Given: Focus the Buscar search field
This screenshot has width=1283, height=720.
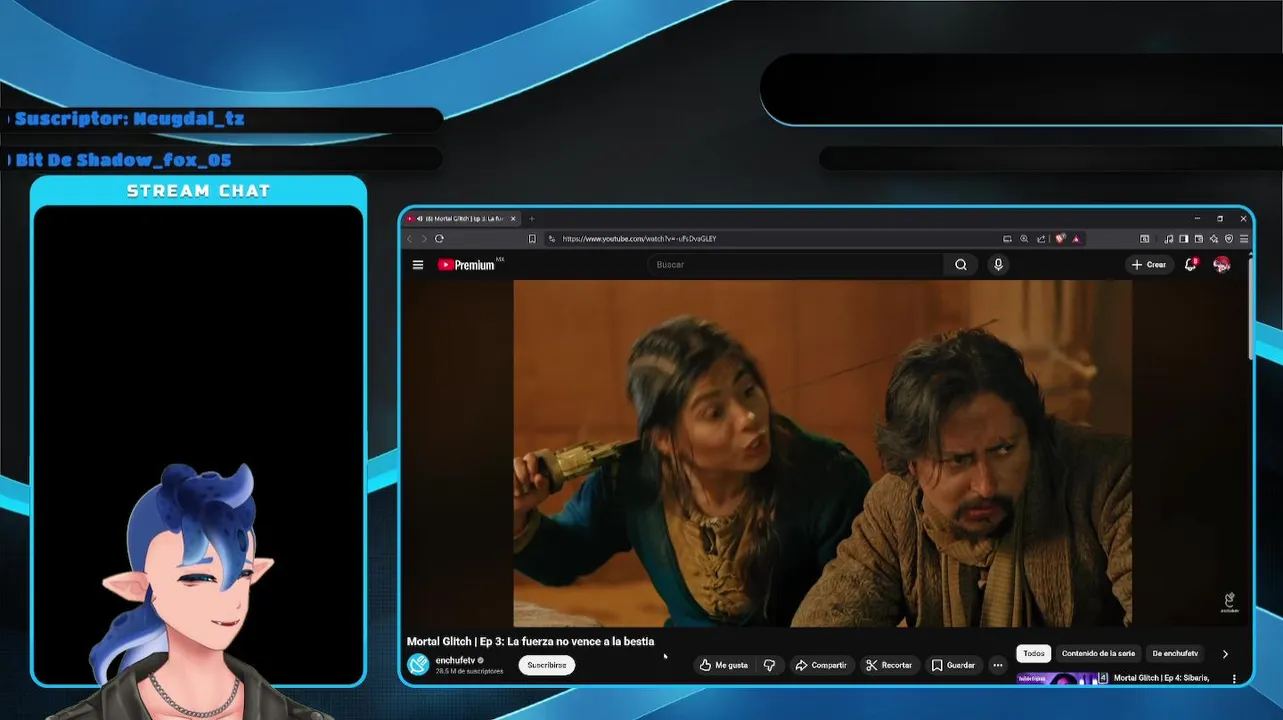Looking at the screenshot, I should tap(795, 265).
